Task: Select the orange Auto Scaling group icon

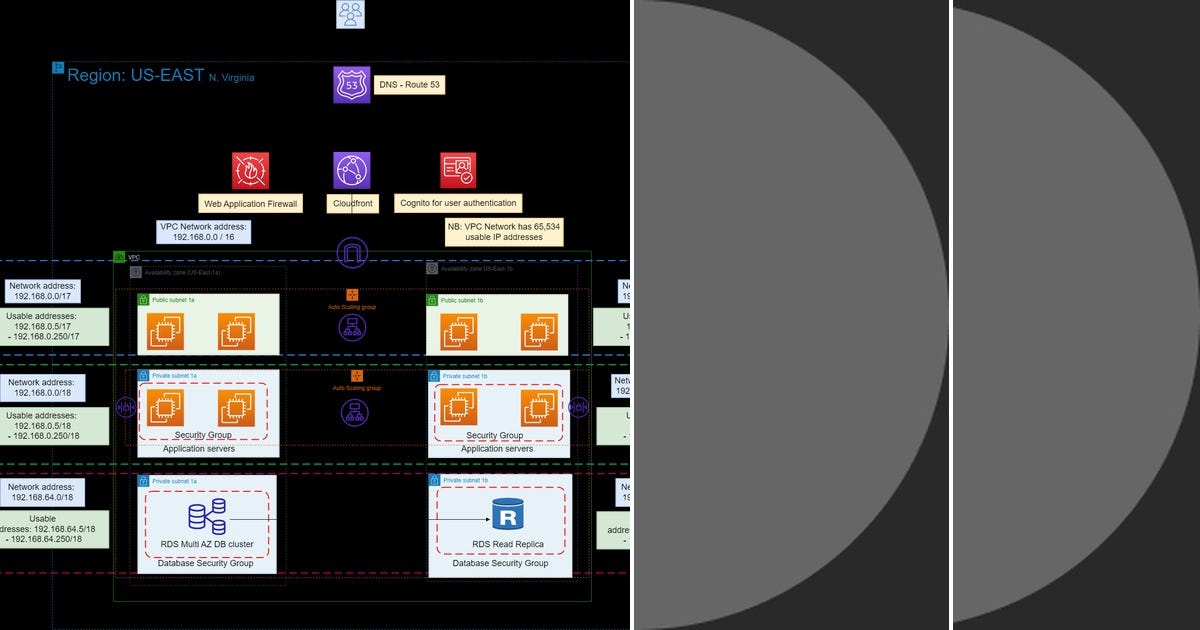Action: [352, 294]
